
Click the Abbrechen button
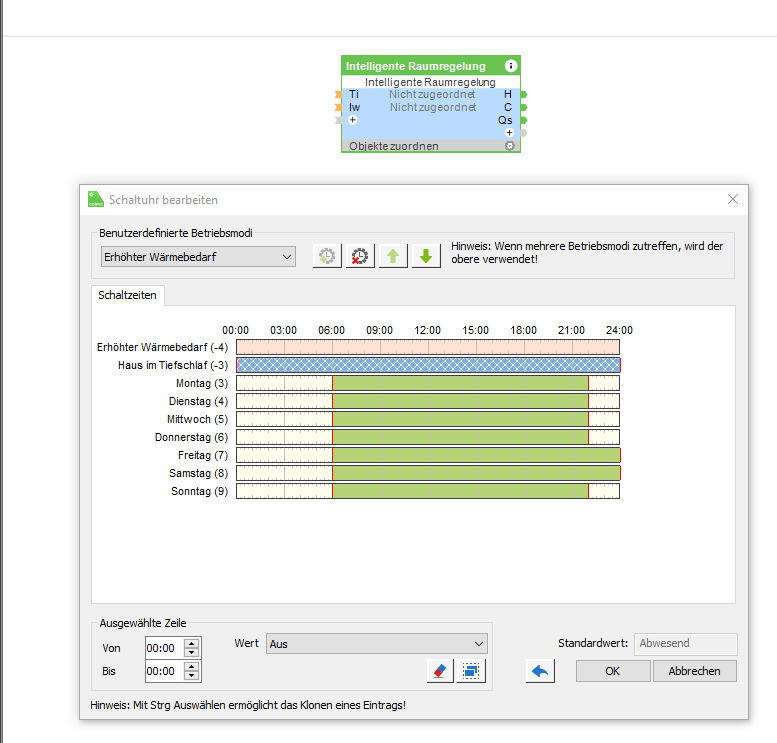[x=694, y=671]
